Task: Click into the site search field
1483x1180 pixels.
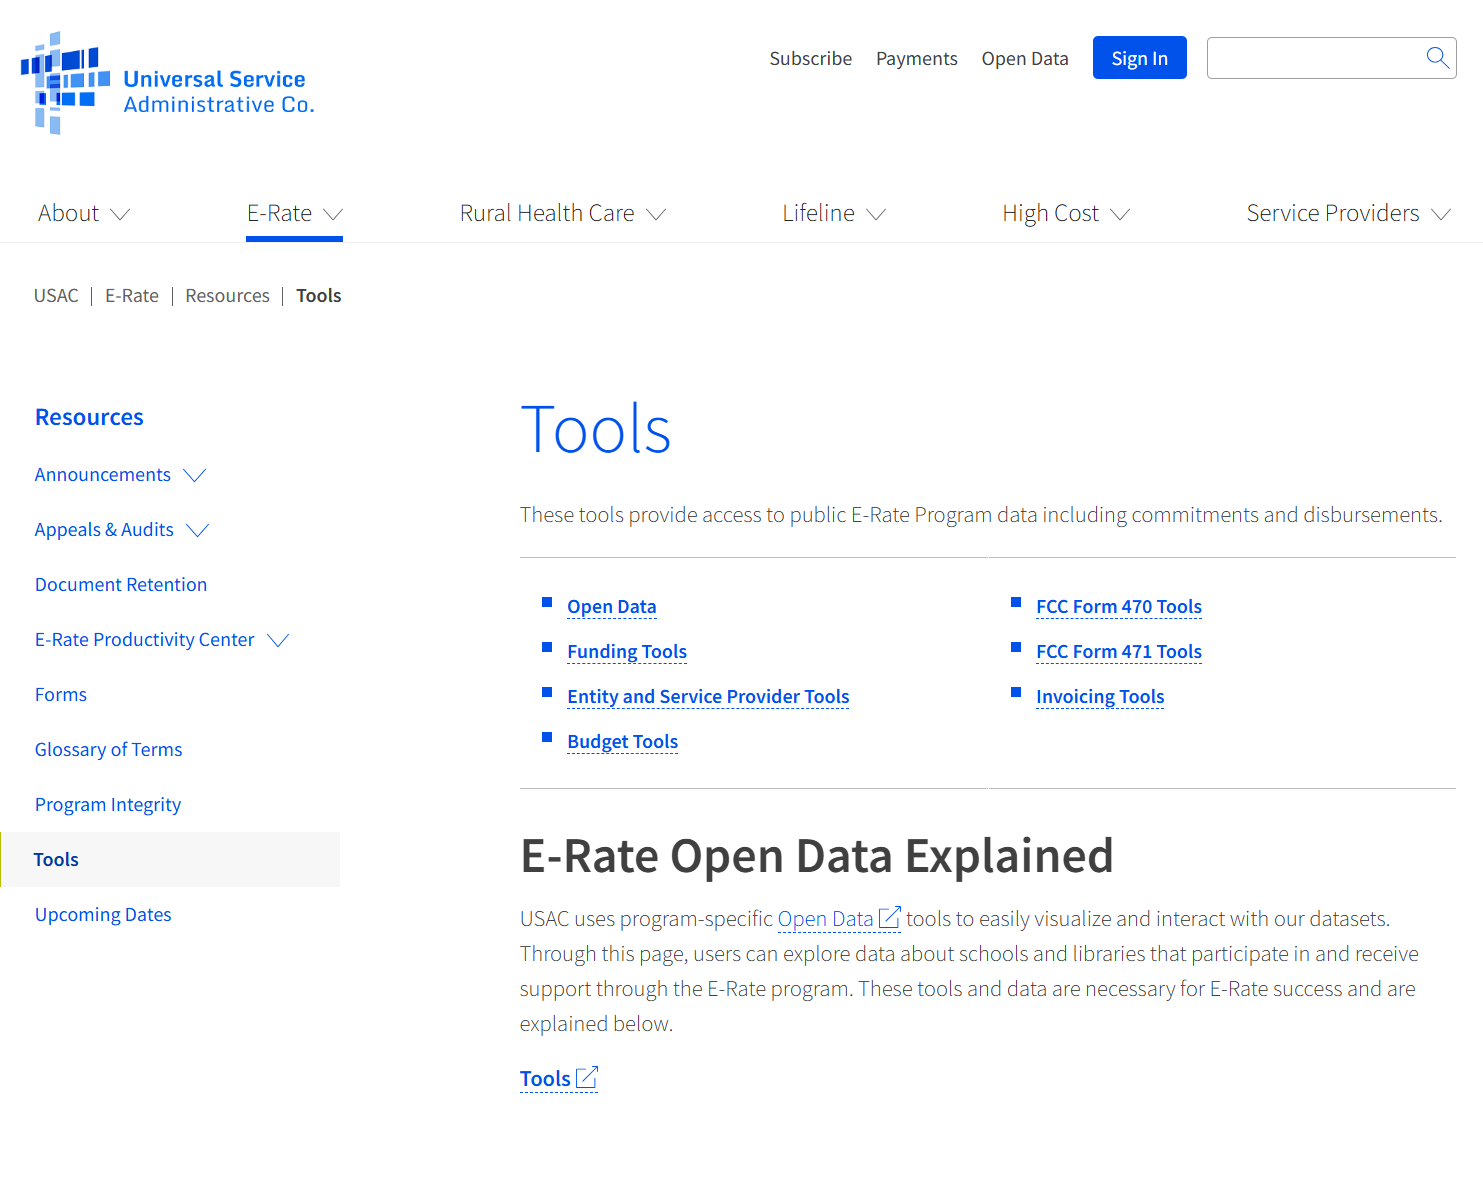Action: 1314,58
